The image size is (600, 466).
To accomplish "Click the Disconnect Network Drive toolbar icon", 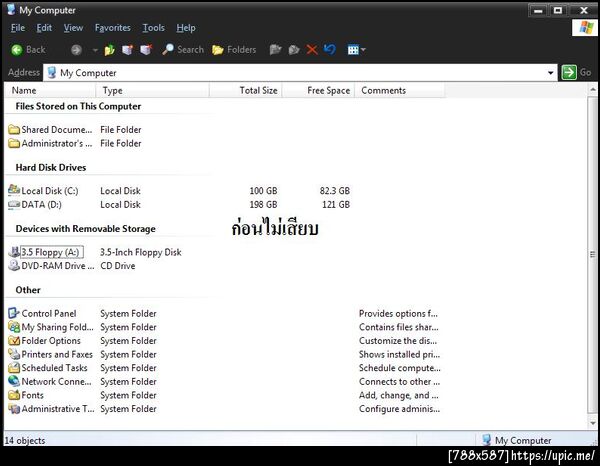I will (146, 50).
